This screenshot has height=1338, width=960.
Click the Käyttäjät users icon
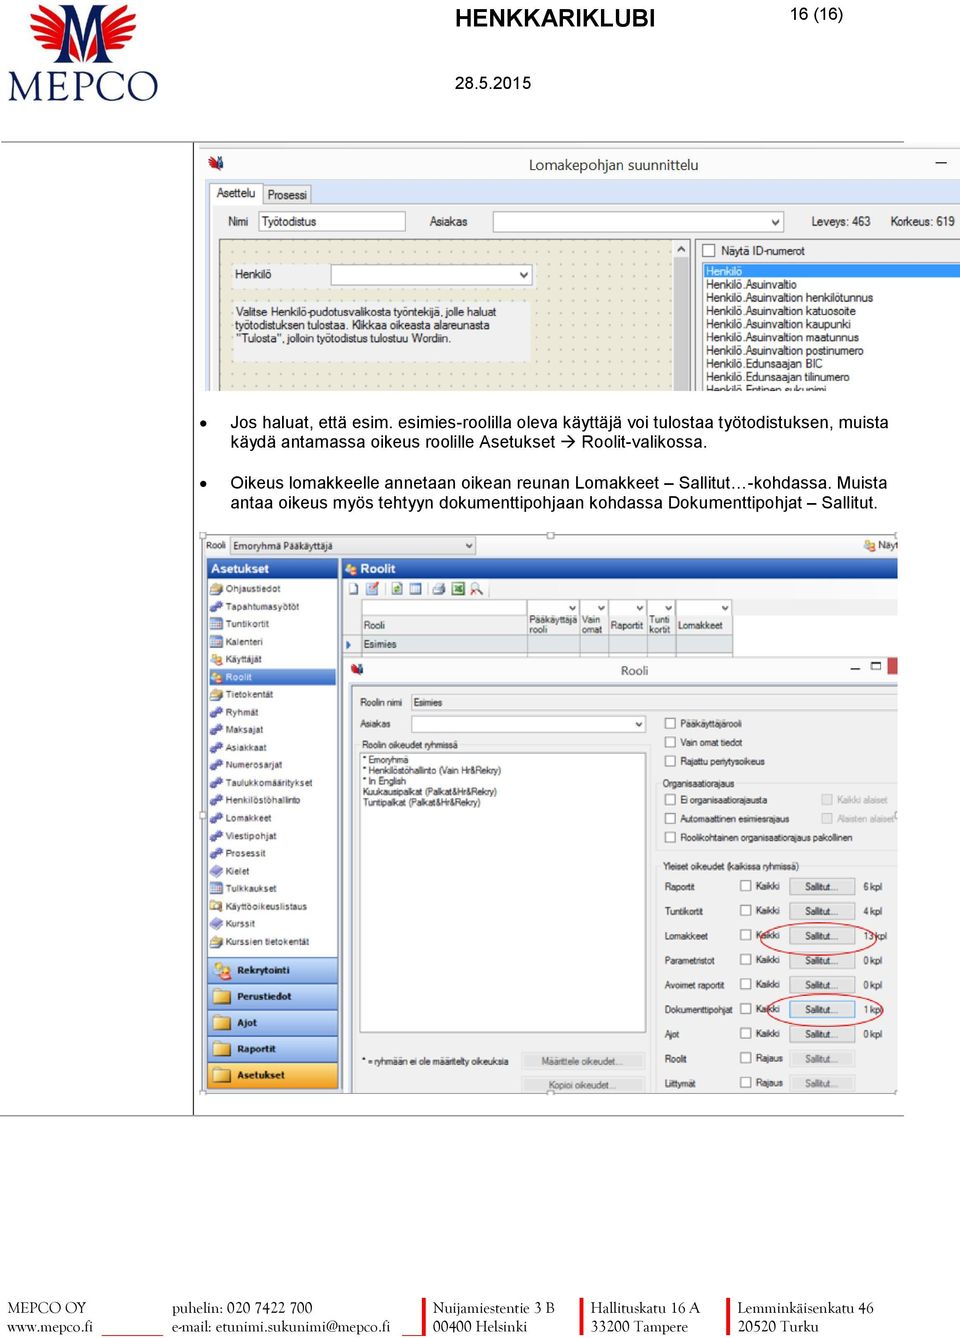pos(216,659)
